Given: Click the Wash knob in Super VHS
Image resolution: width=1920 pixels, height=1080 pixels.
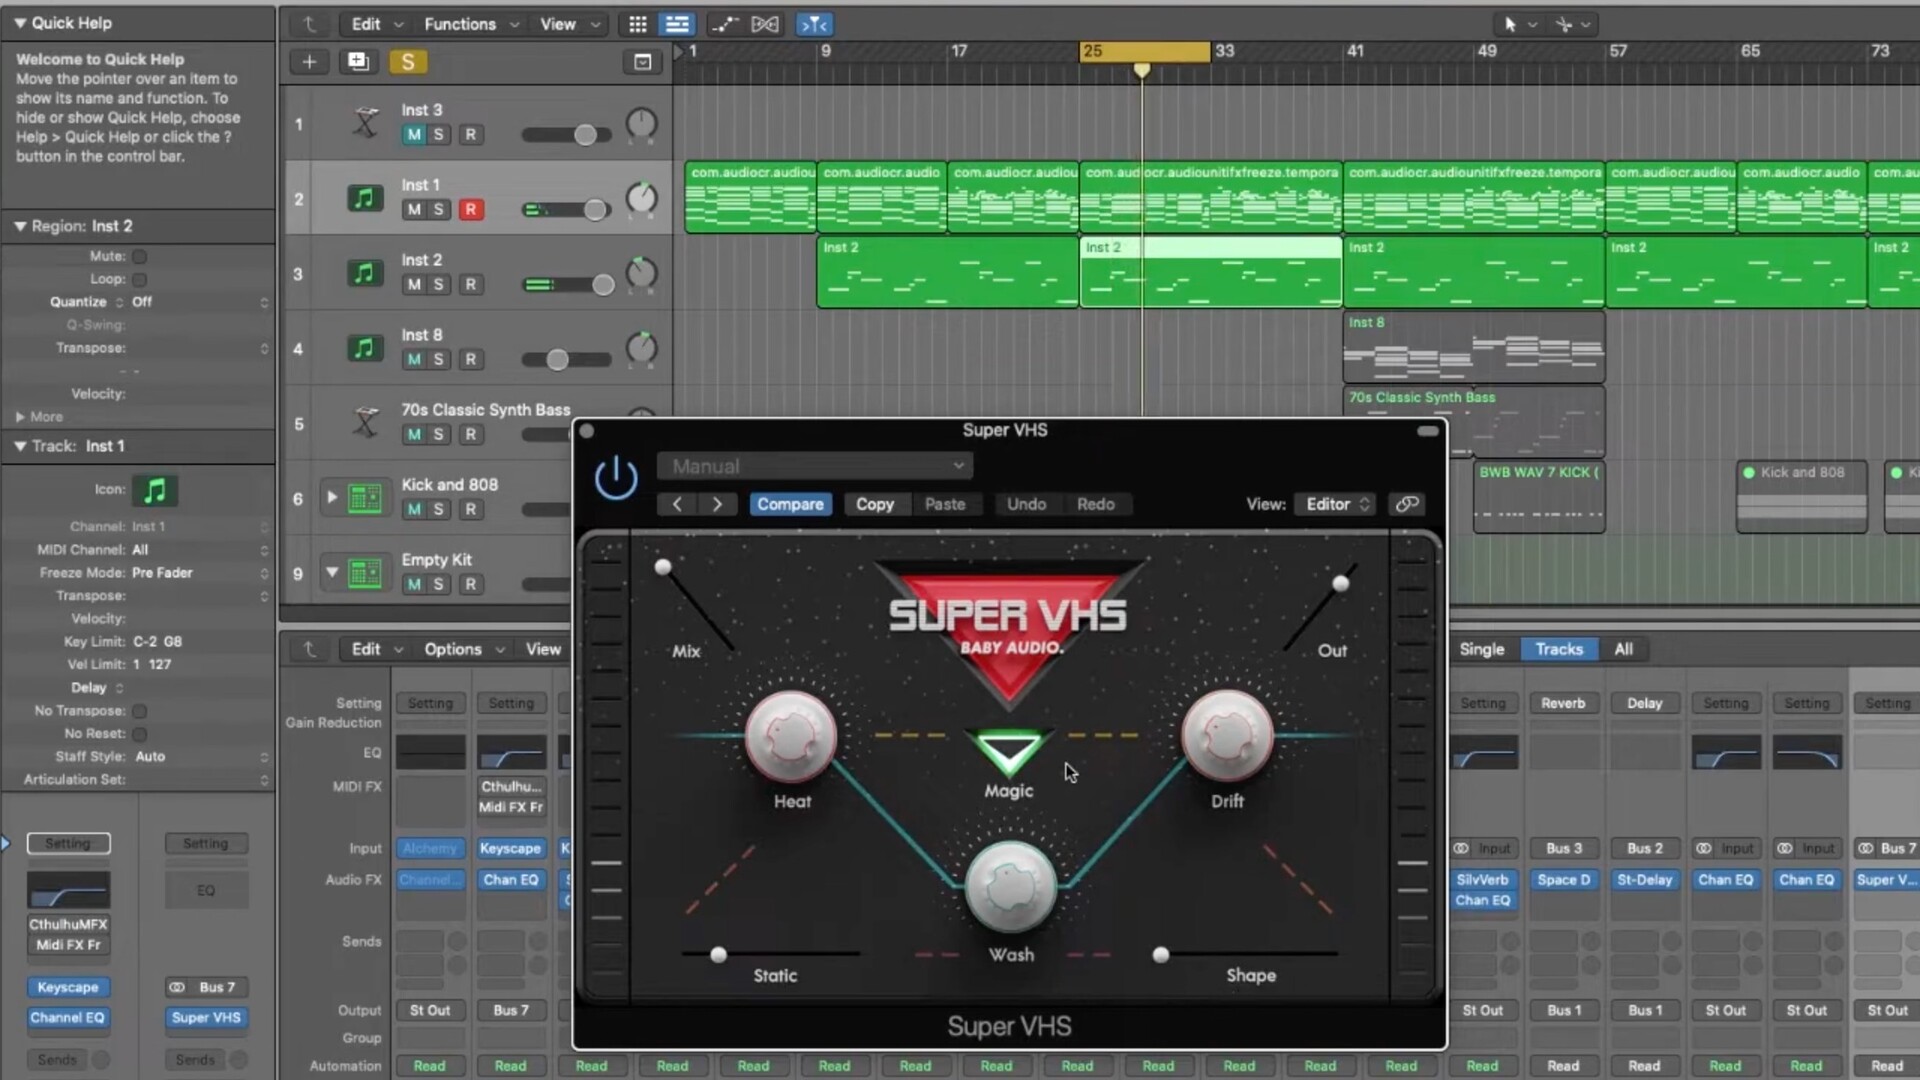Looking at the screenshot, I should [1010, 887].
